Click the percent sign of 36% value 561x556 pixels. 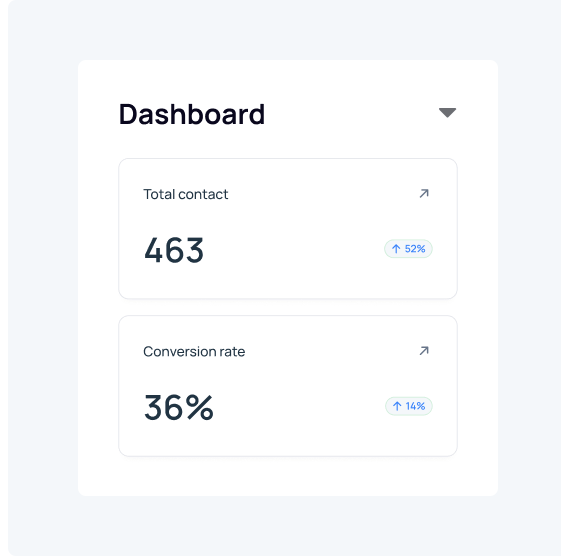coord(200,407)
